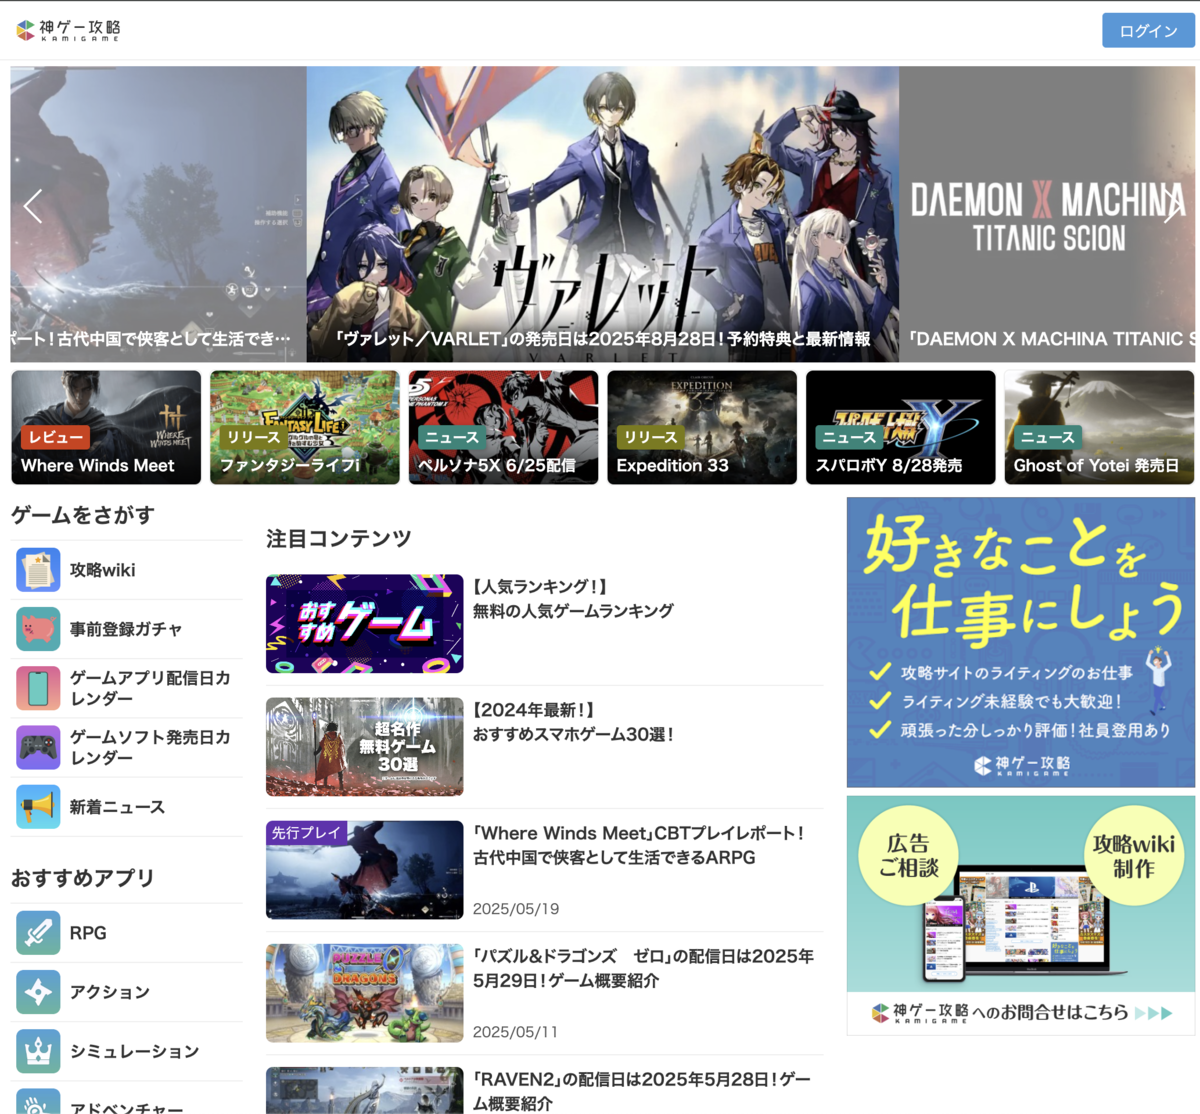Click the 先行プレイ Where Winds Meet thumbnail
Viewport: 1200px width, 1114px height.
pyautogui.click(x=364, y=869)
